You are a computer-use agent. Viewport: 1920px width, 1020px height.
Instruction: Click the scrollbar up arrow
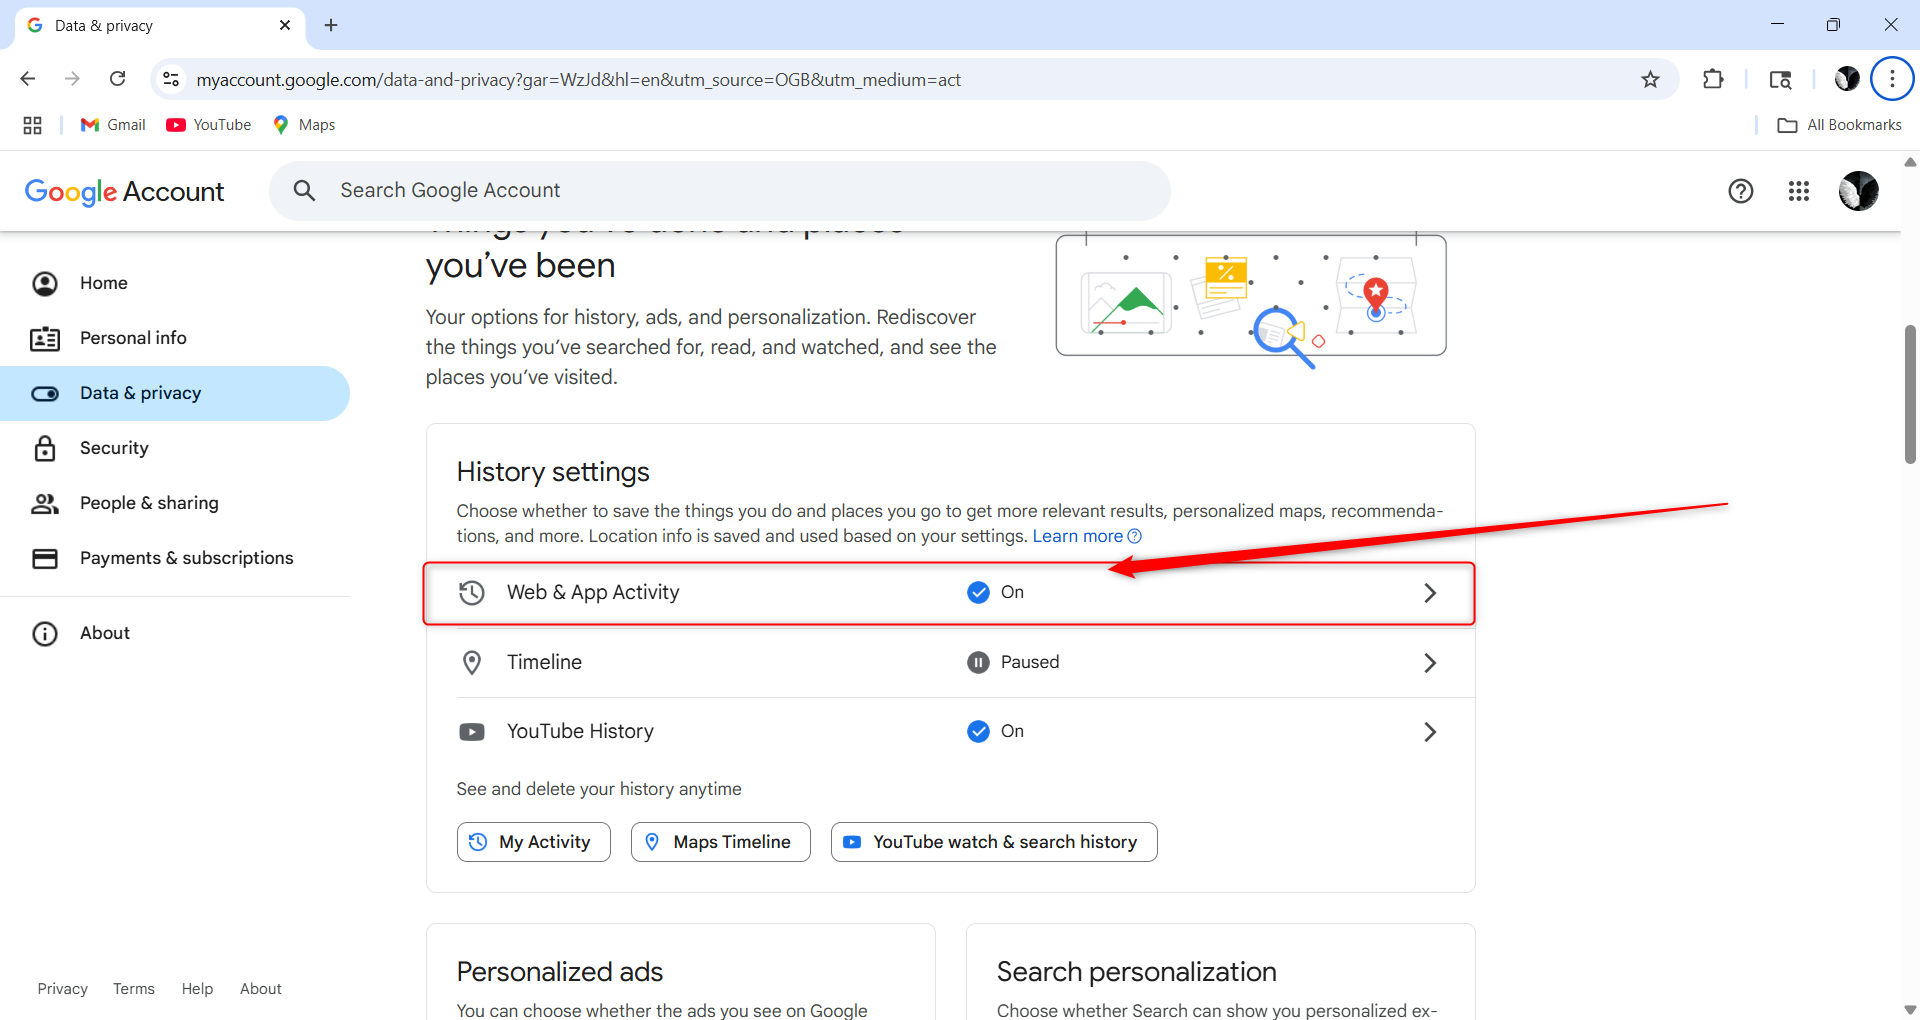pyautogui.click(x=1910, y=162)
